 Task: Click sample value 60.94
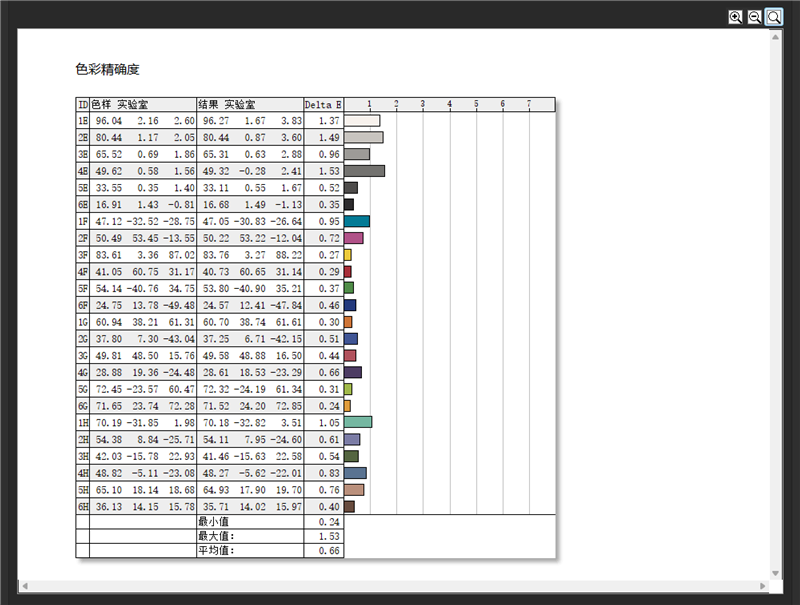point(109,322)
